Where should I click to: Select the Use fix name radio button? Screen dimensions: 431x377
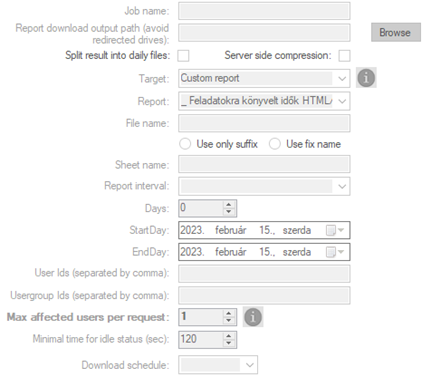point(275,144)
